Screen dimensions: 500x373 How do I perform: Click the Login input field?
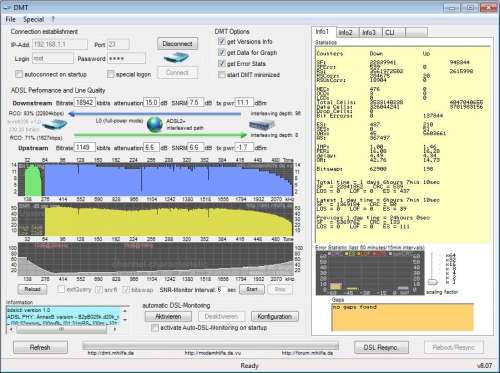[x=53, y=58]
